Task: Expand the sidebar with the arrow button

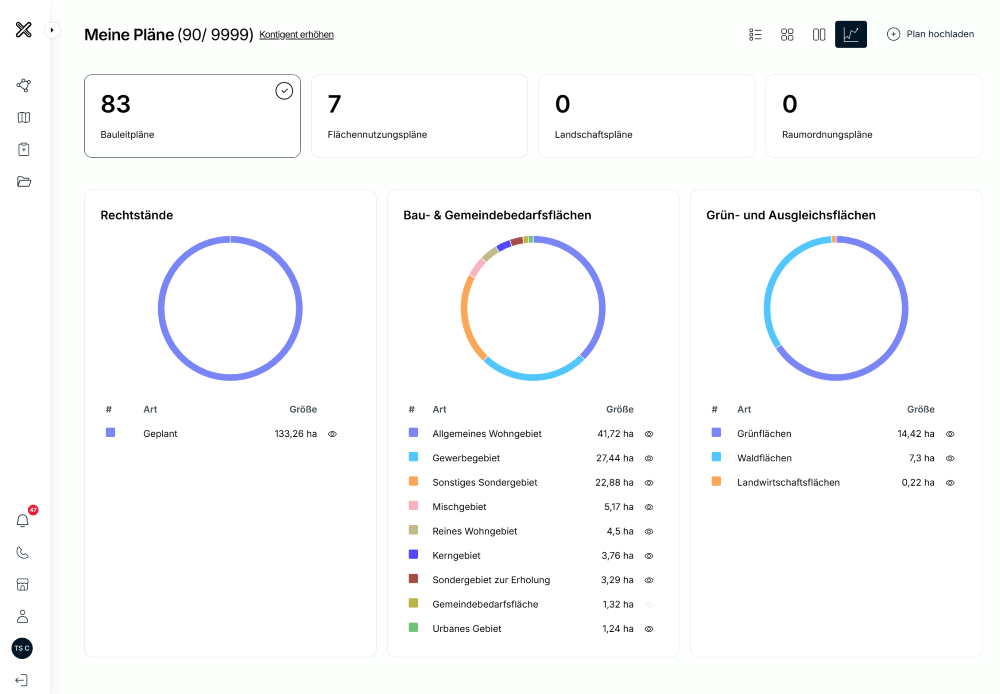Action: [52, 30]
